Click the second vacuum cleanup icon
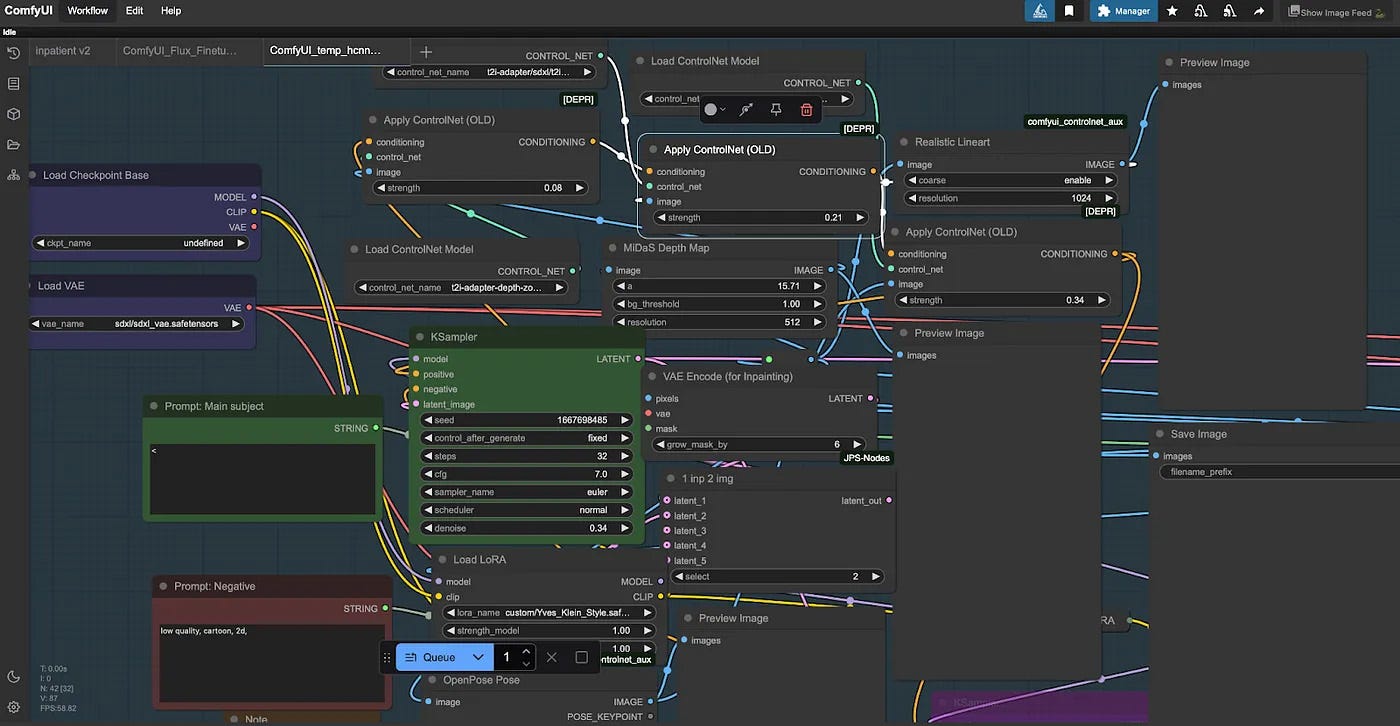 tap(1230, 11)
